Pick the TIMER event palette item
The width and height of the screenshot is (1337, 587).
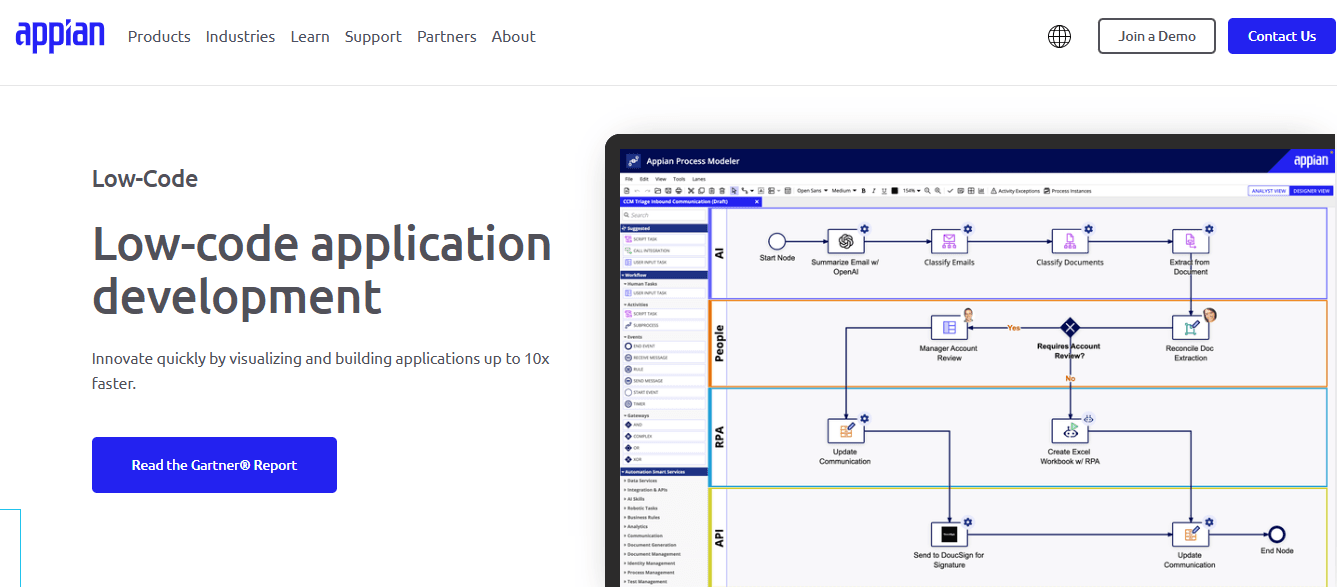[664, 404]
